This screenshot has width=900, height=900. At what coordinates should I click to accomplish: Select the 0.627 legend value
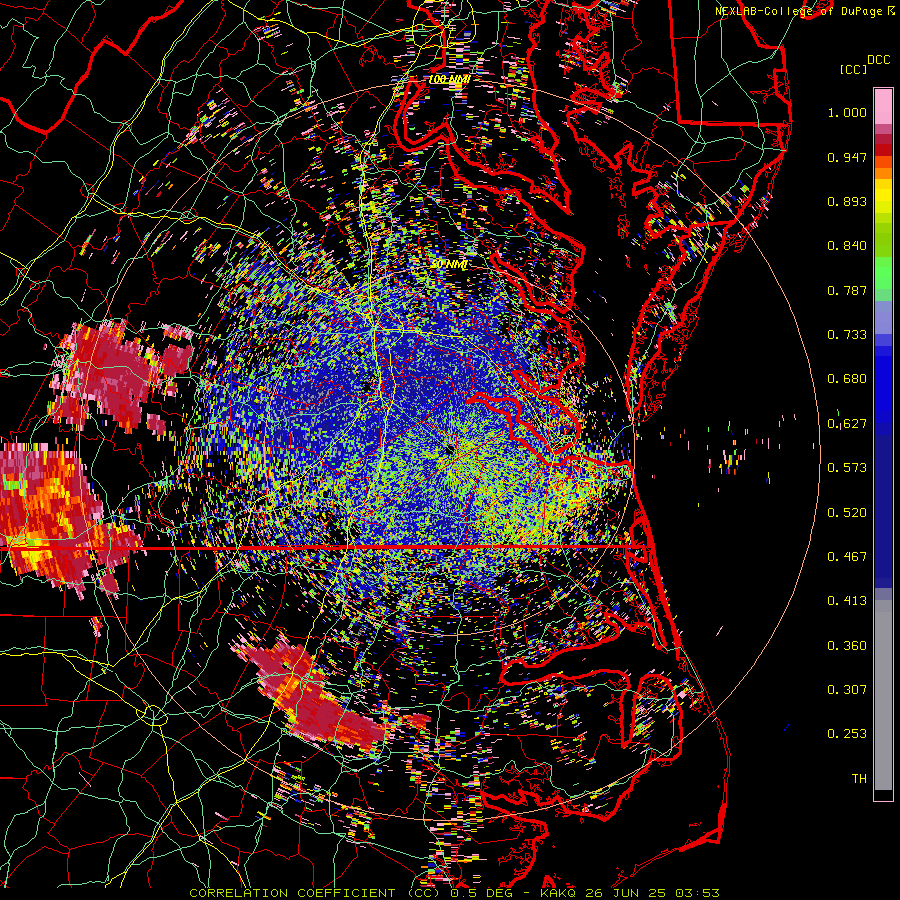click(x=847, y=424)
